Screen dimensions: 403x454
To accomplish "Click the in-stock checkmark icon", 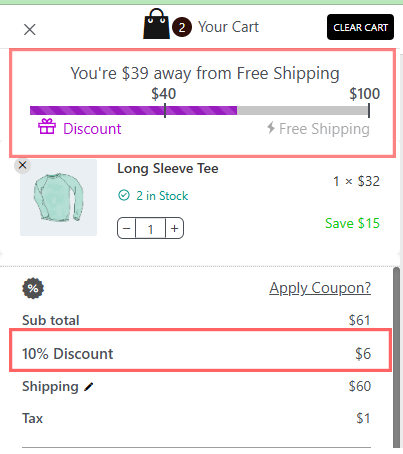I will point(124,195).
